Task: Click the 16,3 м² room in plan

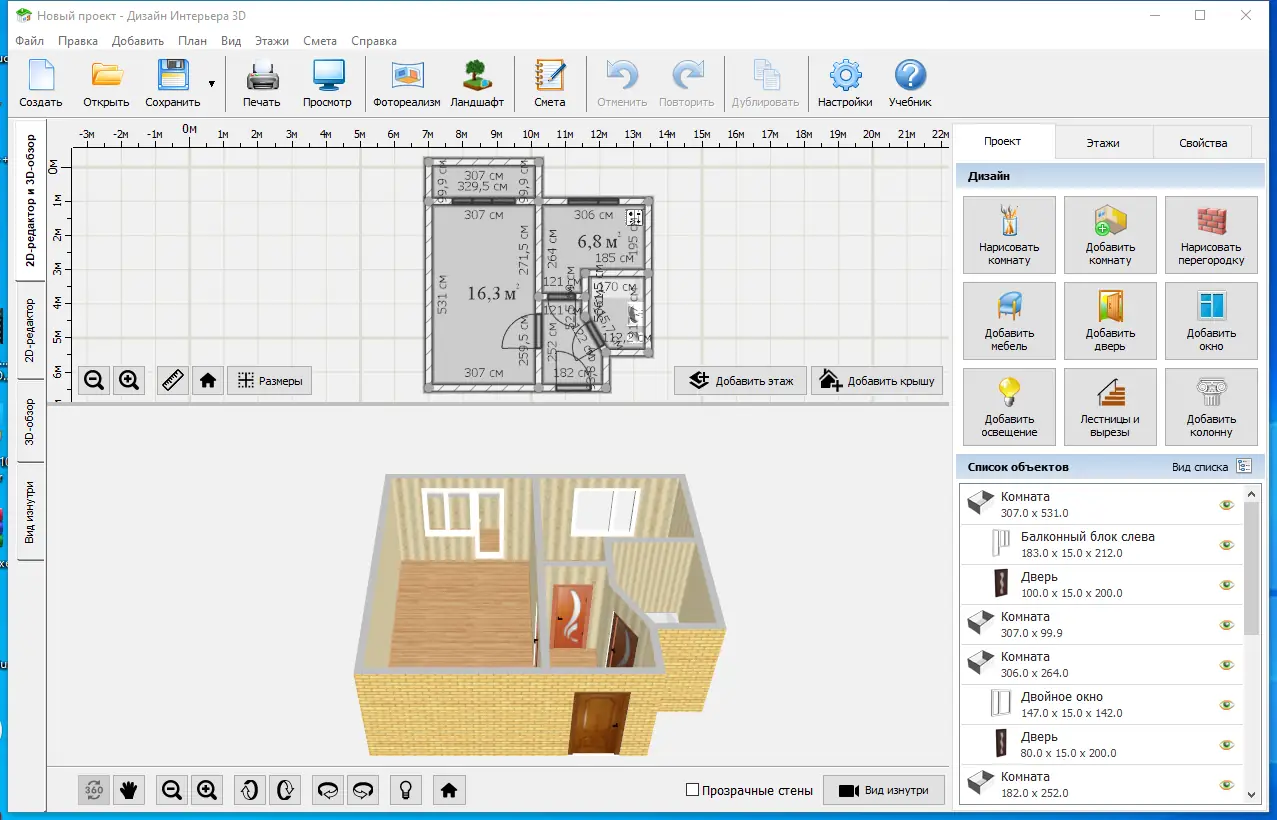Action: tap(483, 294)
